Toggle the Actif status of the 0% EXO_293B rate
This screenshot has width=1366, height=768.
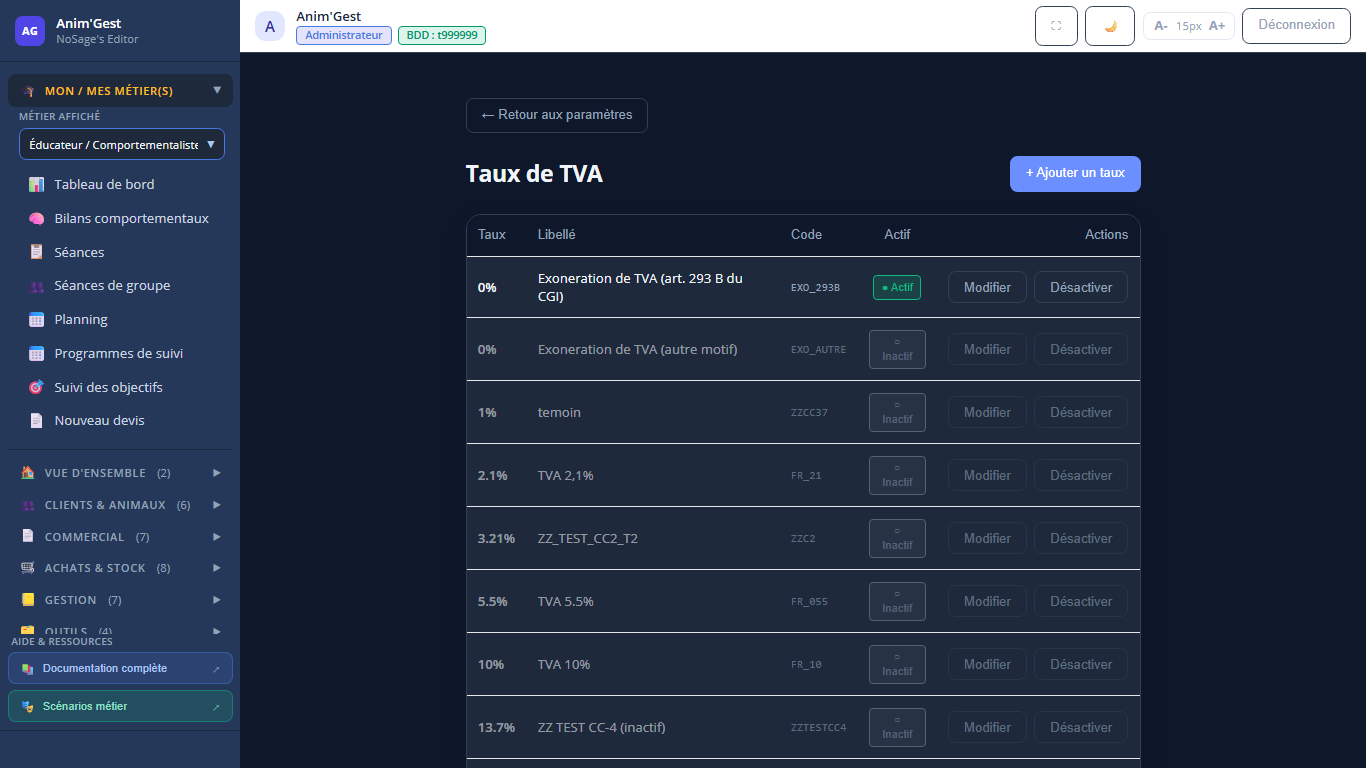click(897, 288)
